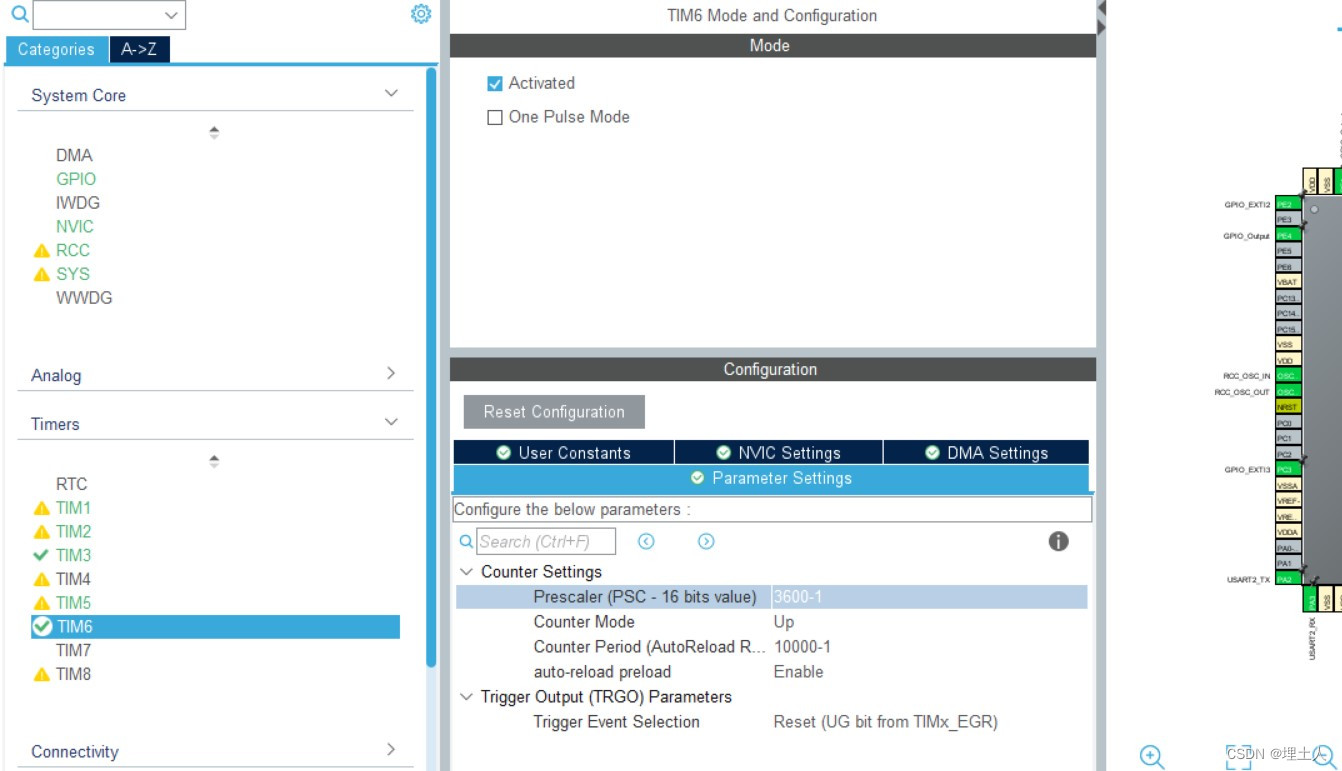Click the PC13 pin on the chip

pos(1287,298)
